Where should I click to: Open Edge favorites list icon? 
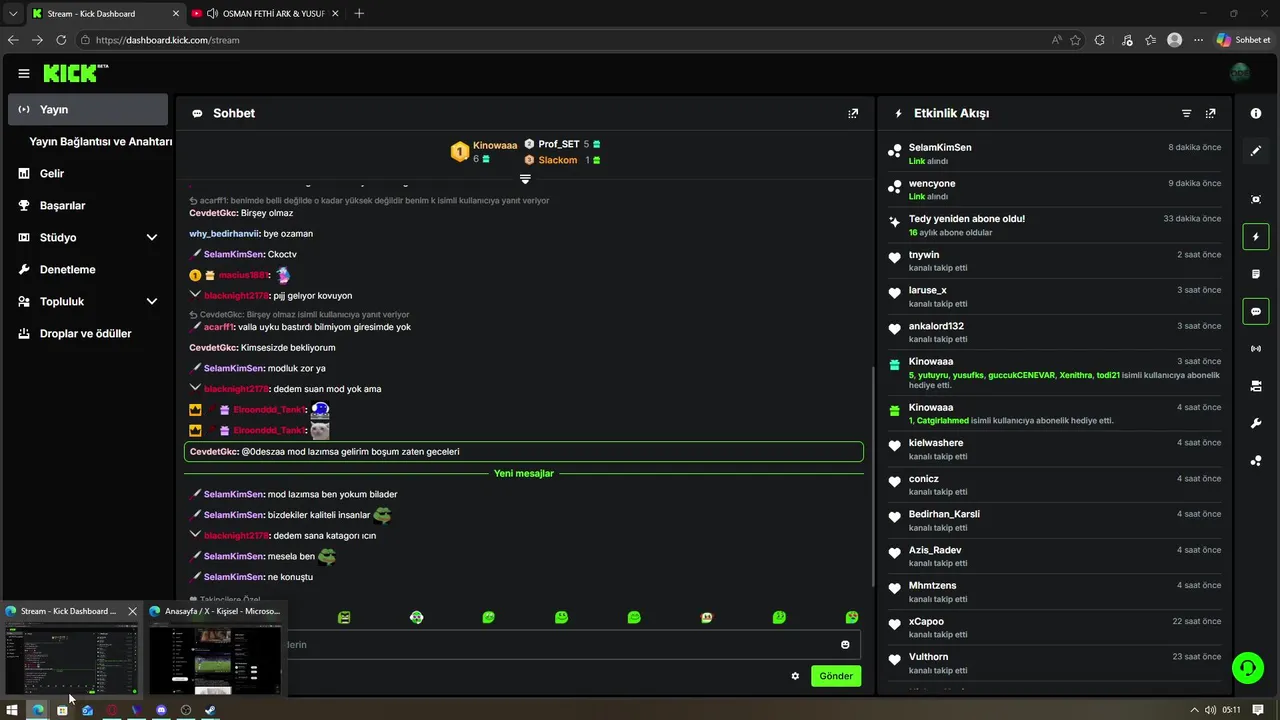coord(1151,40)
